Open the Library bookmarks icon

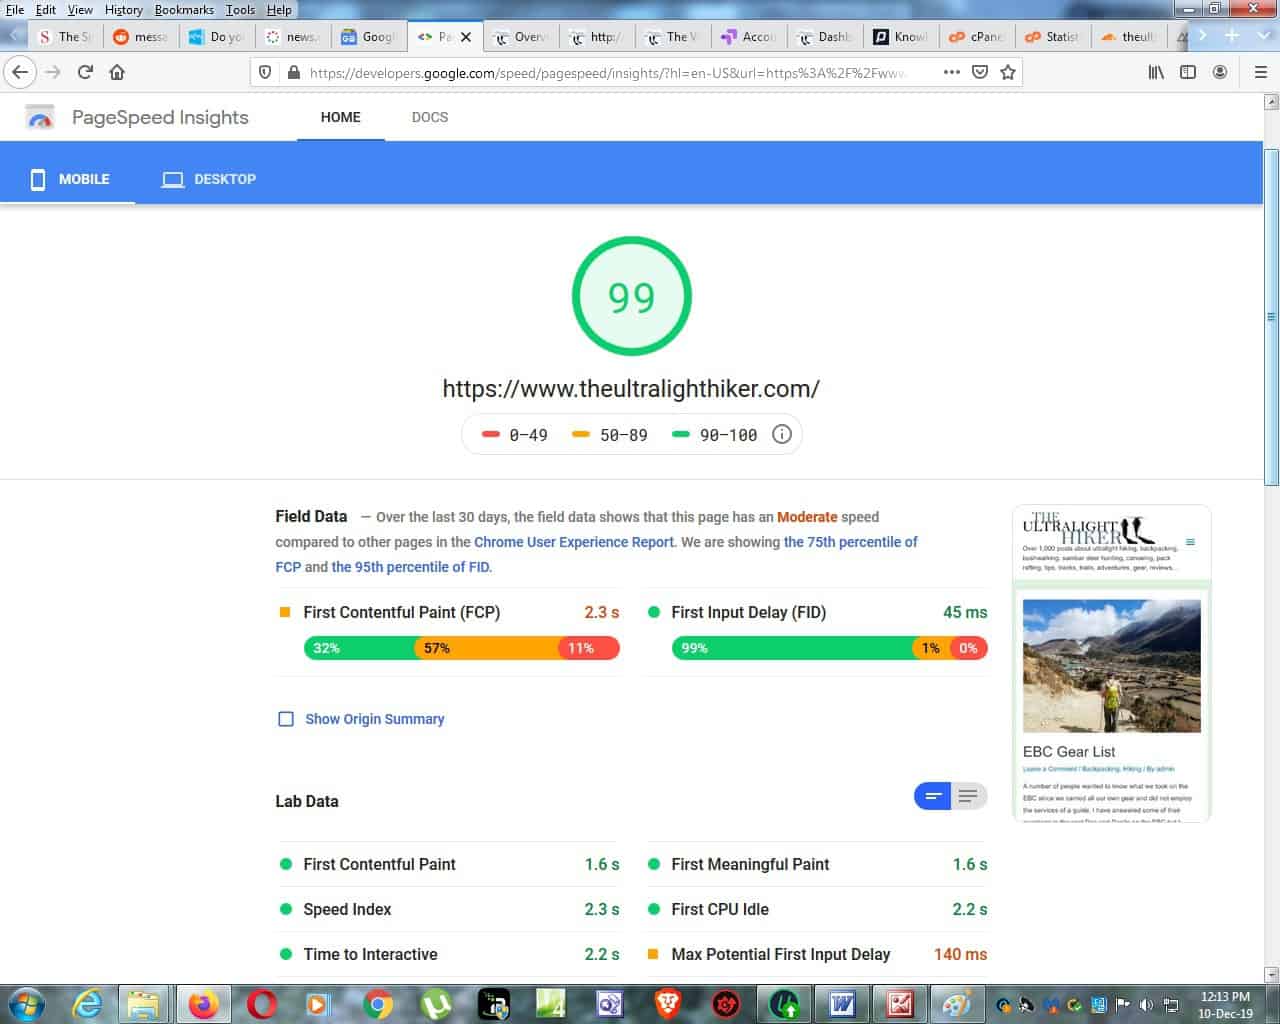[1156, 72]
